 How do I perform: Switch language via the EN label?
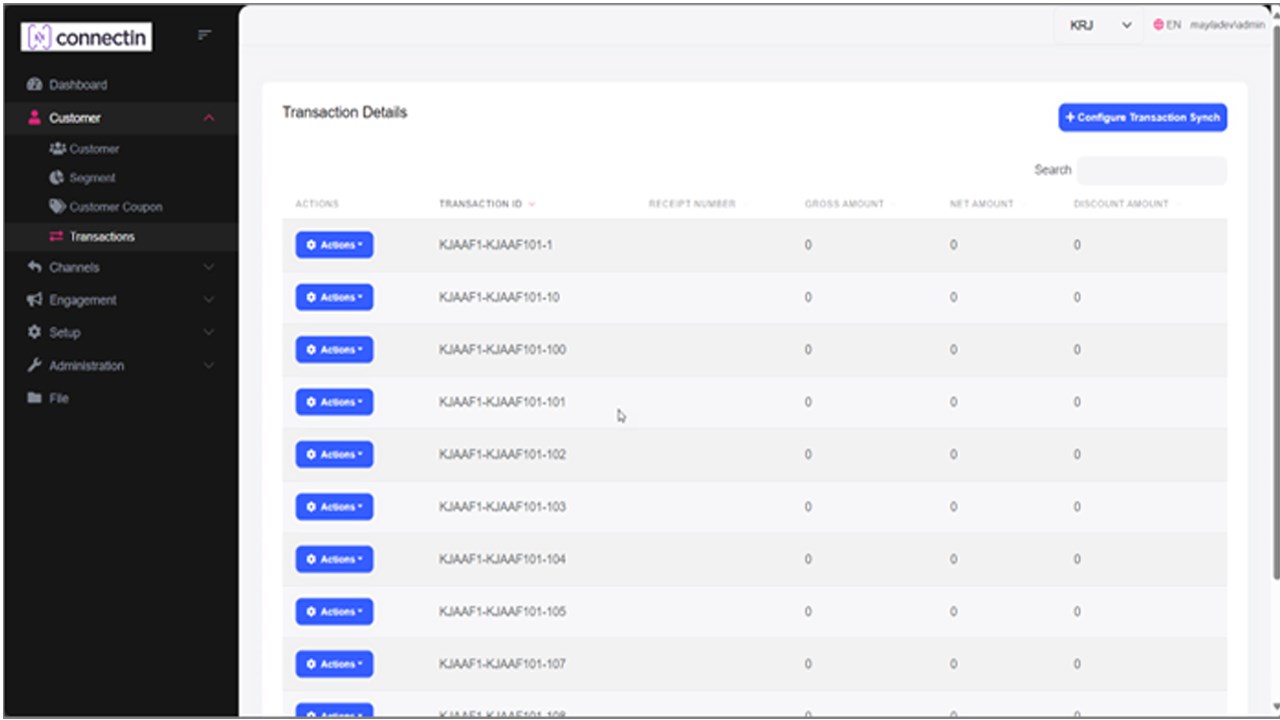pos(1174,25)
